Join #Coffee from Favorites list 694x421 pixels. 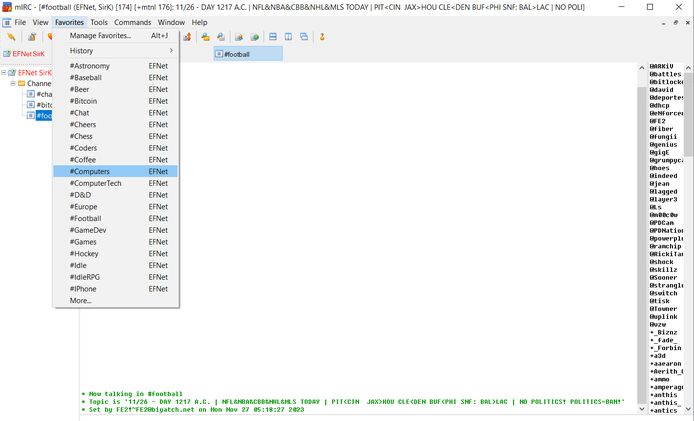coord(116,159)
